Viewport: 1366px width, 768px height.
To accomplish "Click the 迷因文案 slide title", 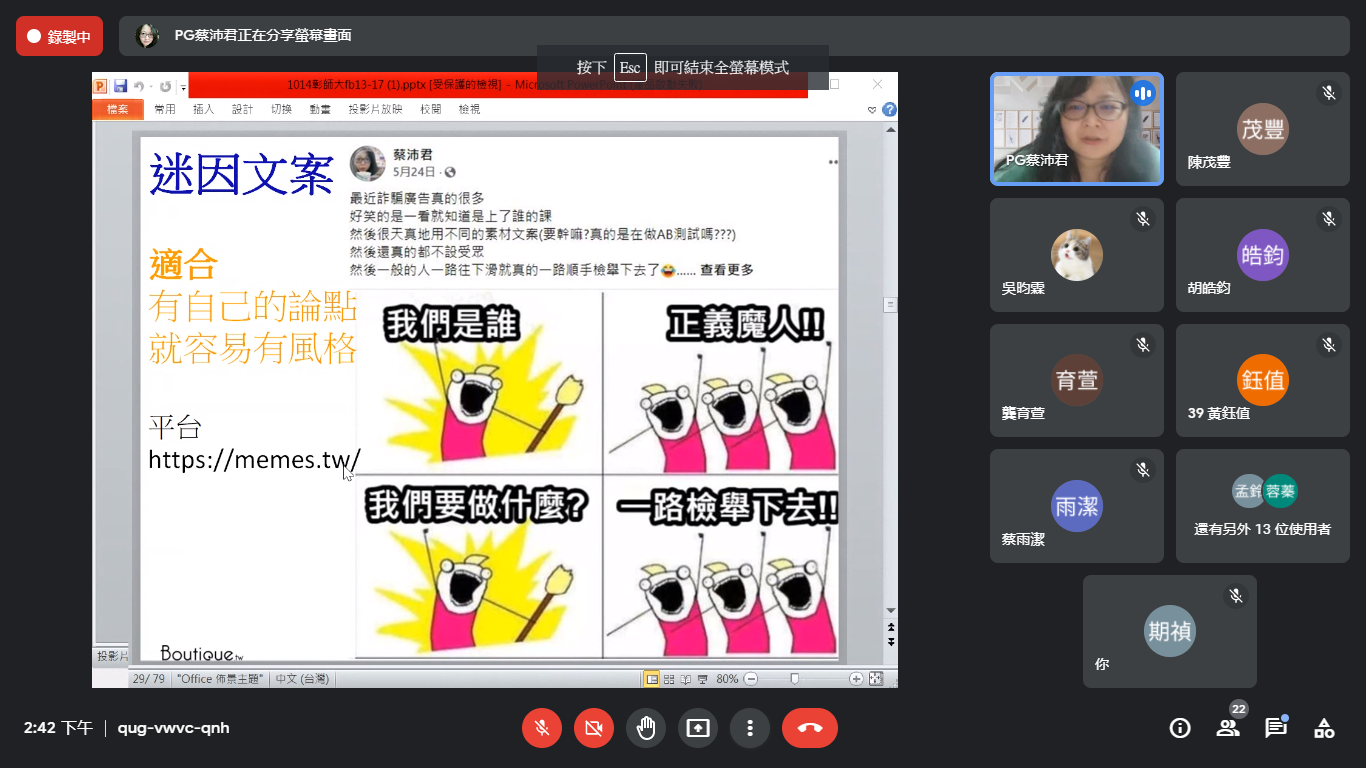I will click(241, 173).
